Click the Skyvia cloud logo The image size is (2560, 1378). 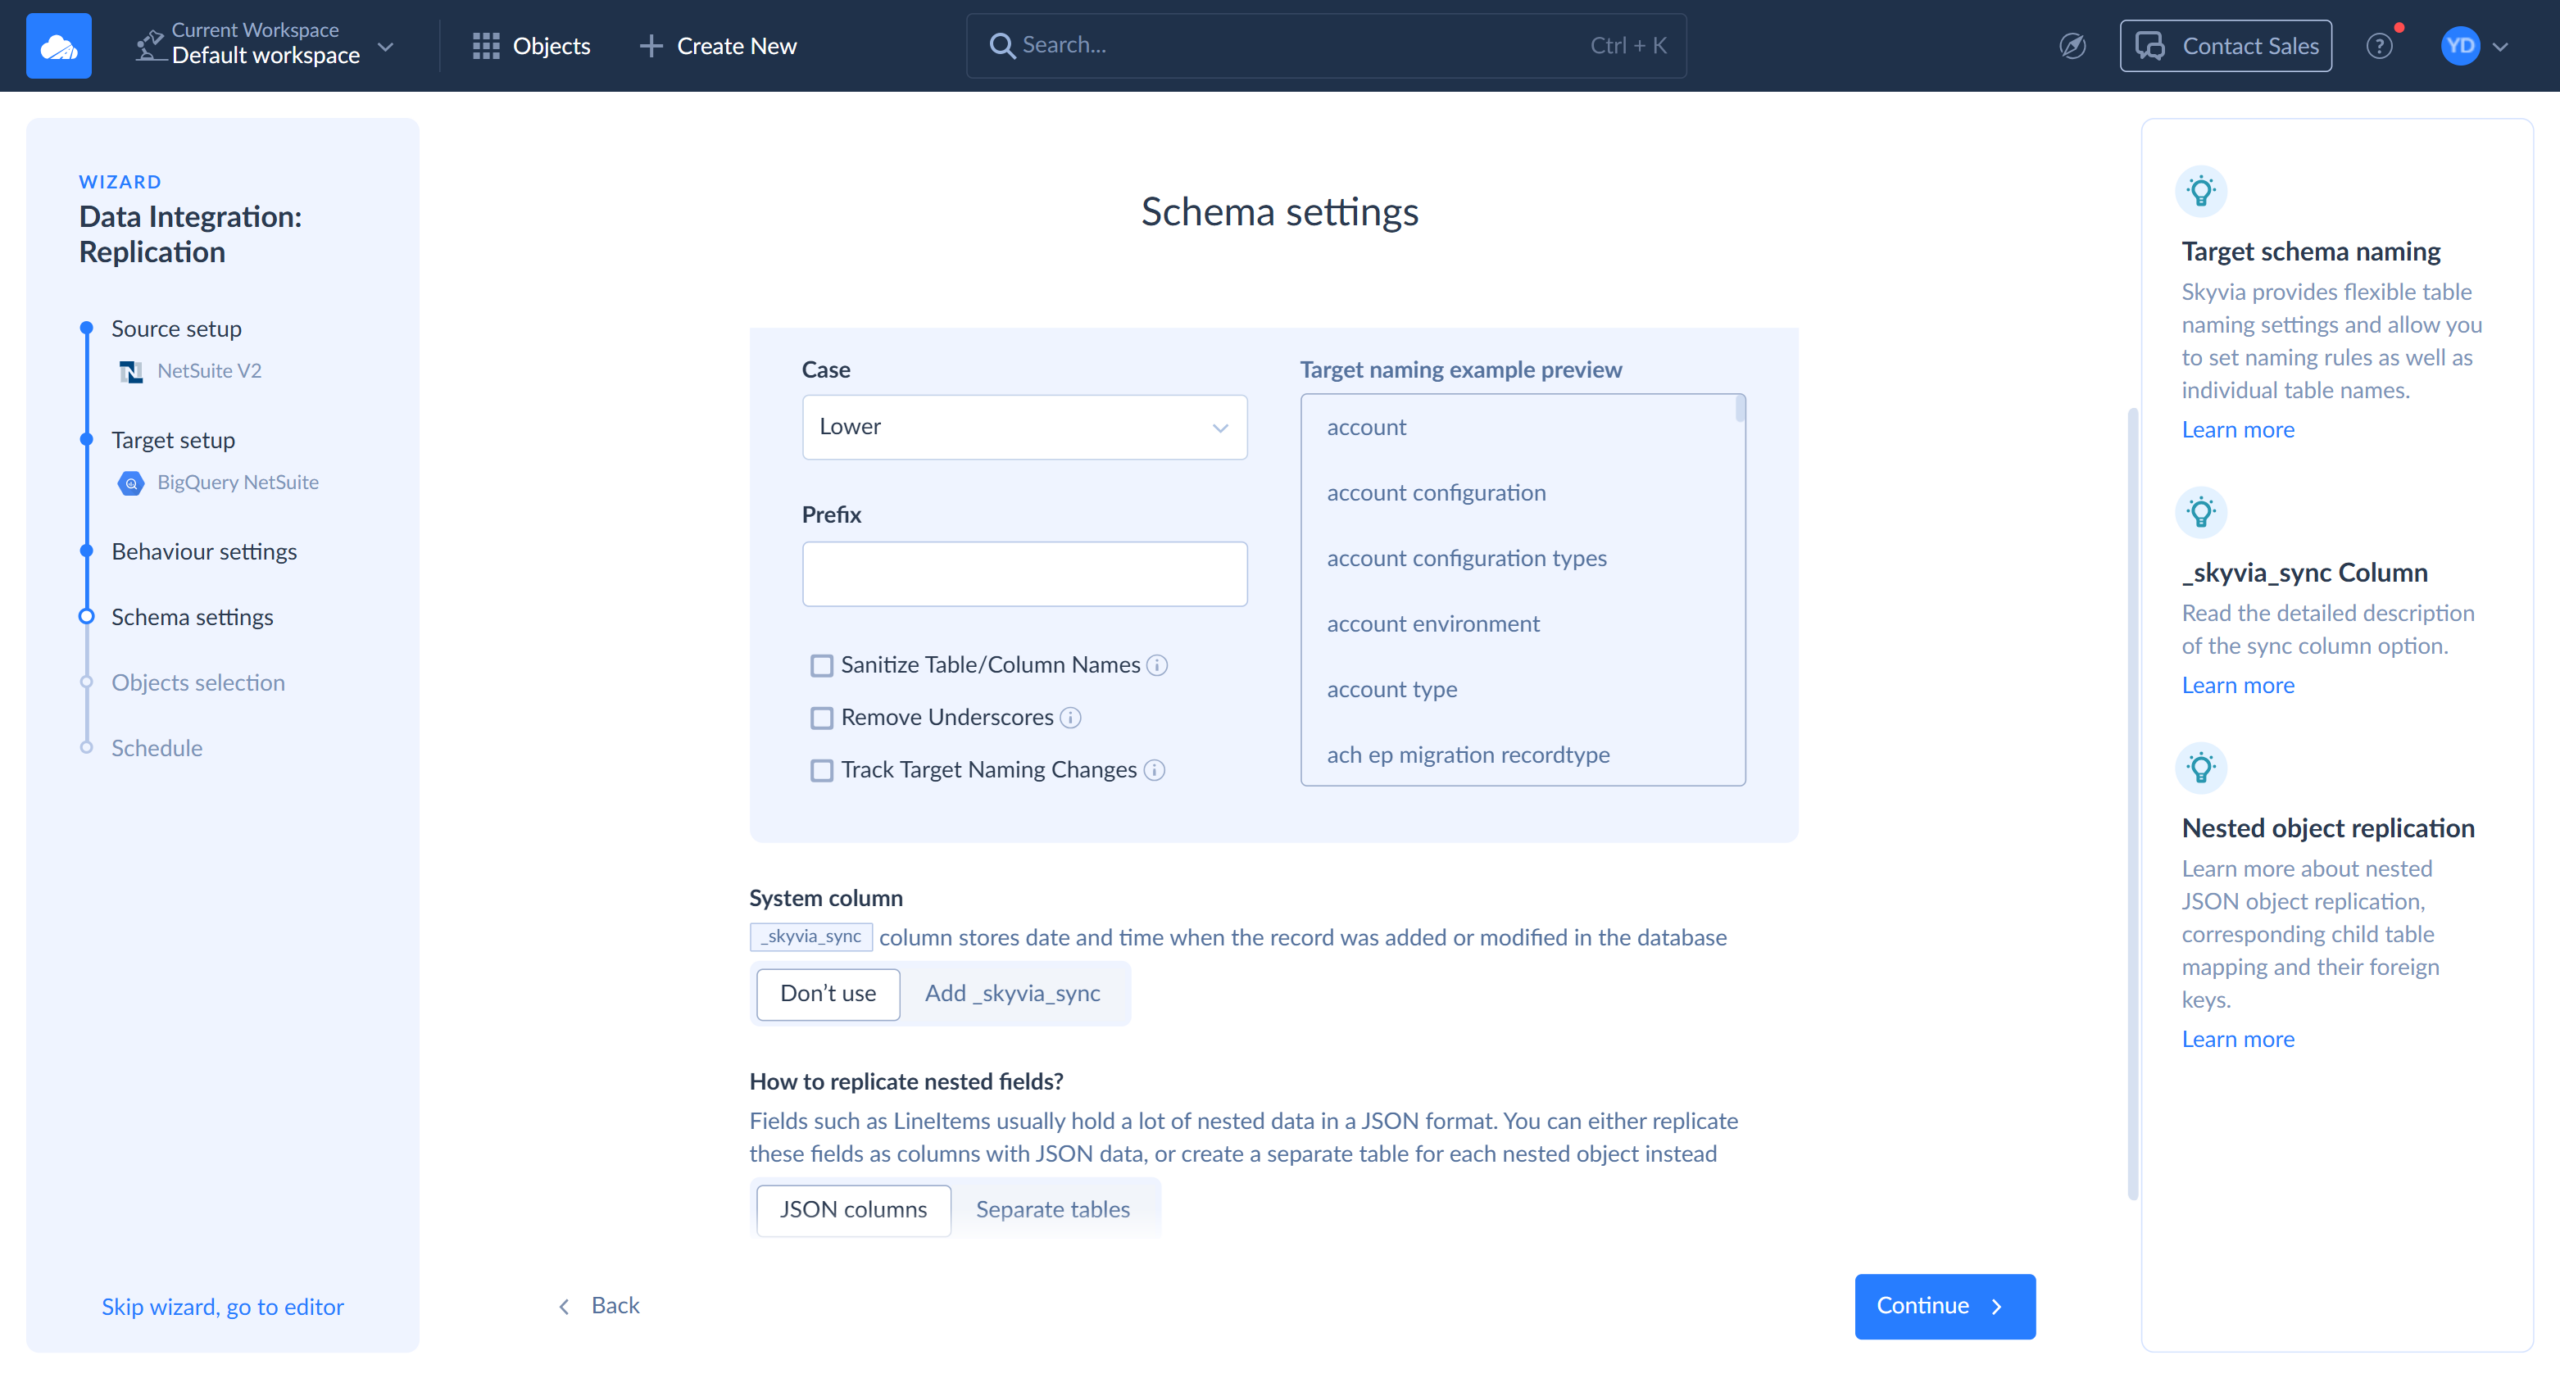point(58,46)
